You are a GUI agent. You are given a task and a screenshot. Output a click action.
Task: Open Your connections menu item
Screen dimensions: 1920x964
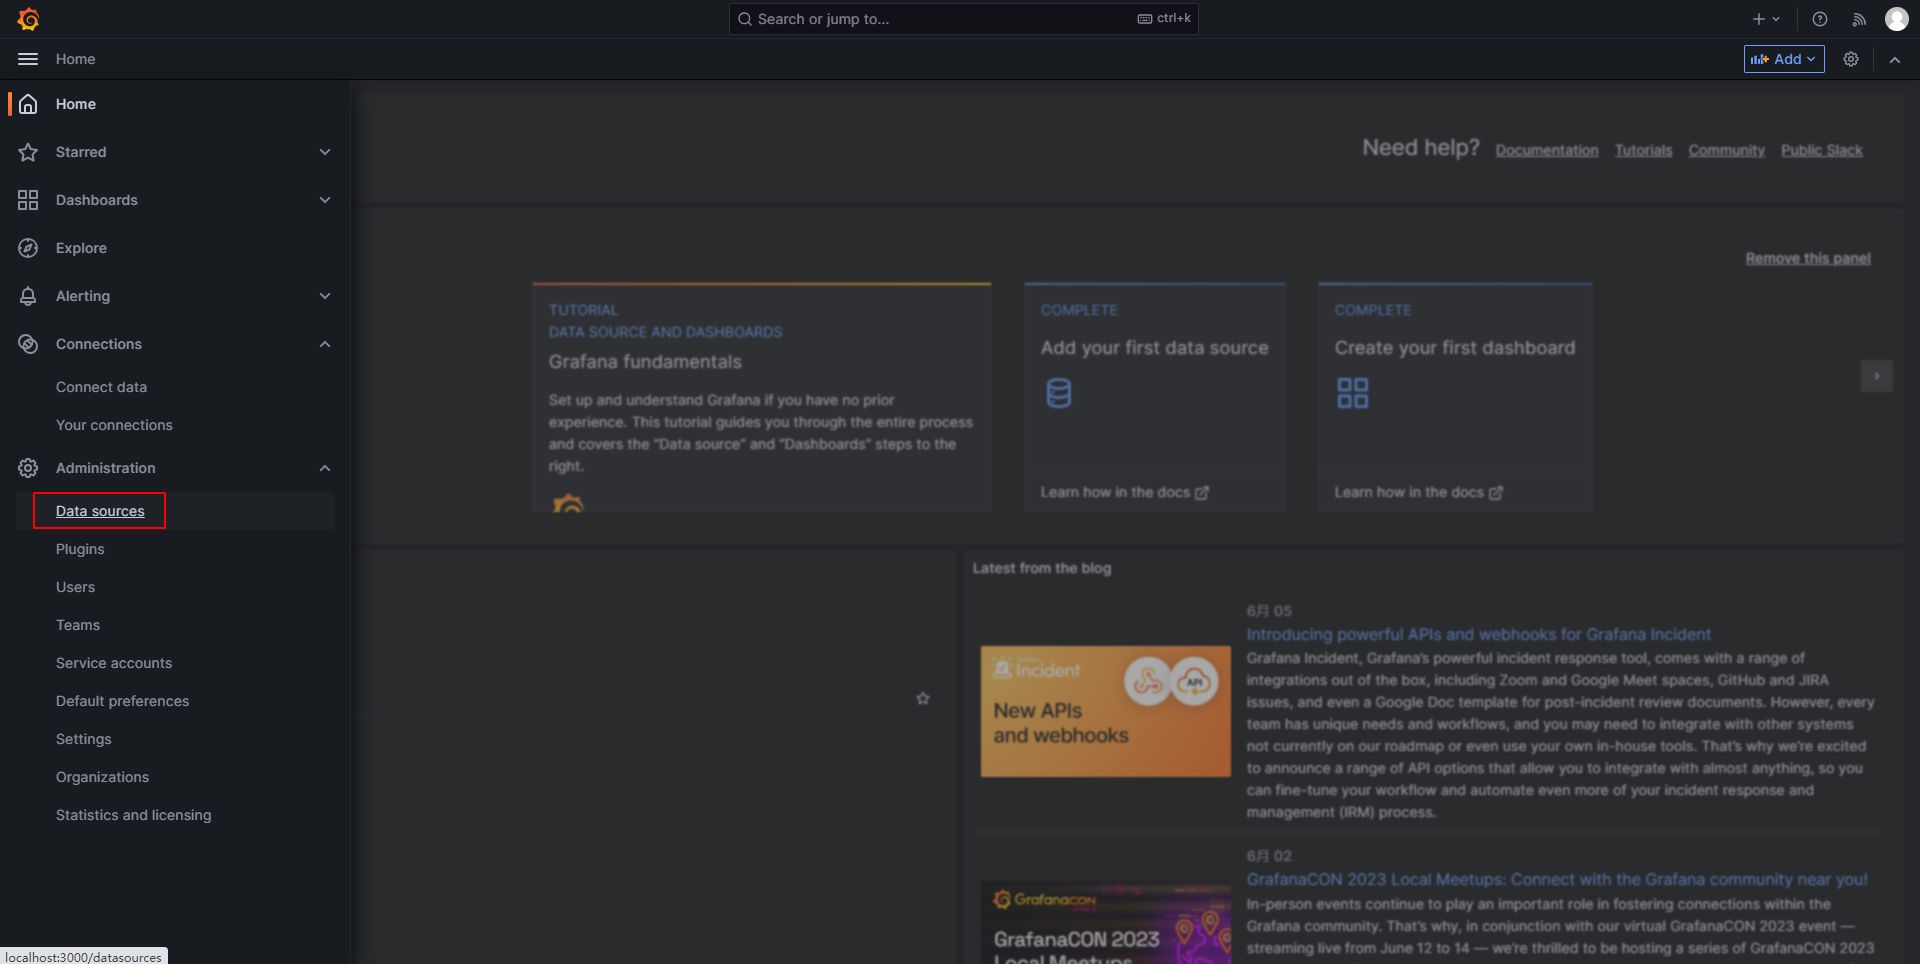pyautogui.click(x=114, y=425)
